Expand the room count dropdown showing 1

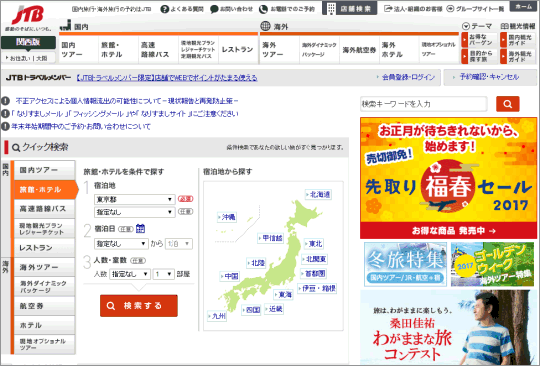pos(164,274)
